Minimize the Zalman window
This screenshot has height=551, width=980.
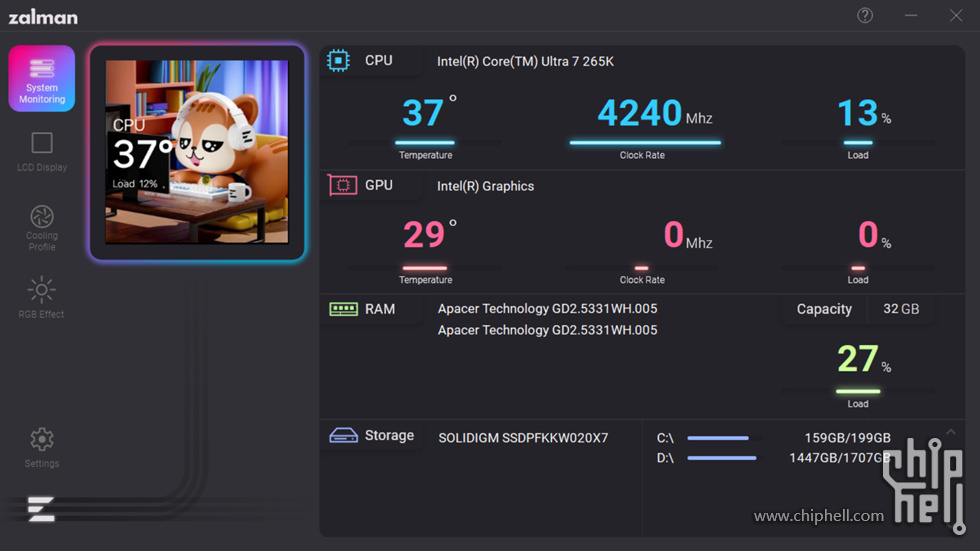(911, 16)
